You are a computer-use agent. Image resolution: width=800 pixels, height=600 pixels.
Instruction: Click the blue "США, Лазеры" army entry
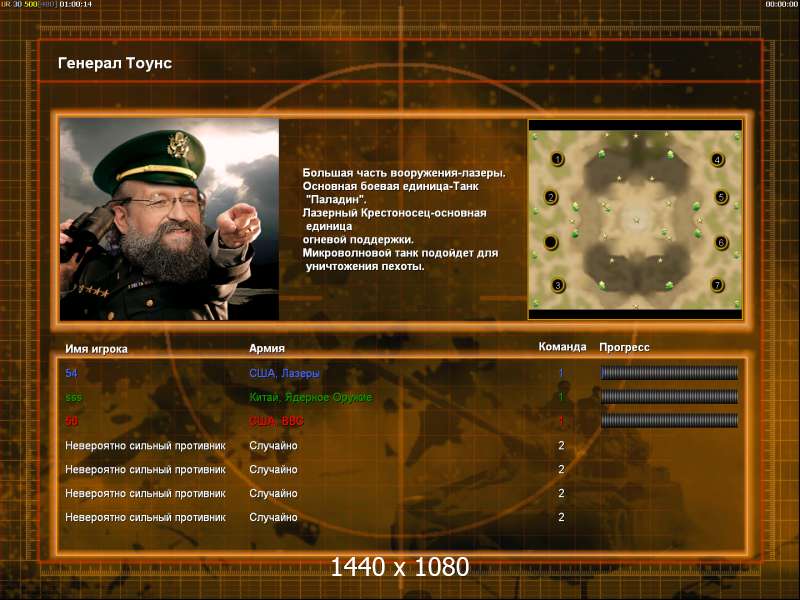(x=284, y=373)
